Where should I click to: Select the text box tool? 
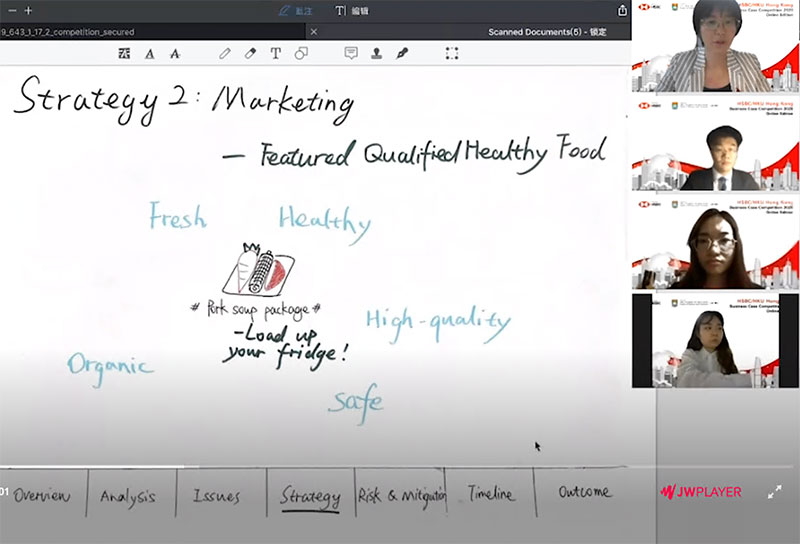point(276,53)
